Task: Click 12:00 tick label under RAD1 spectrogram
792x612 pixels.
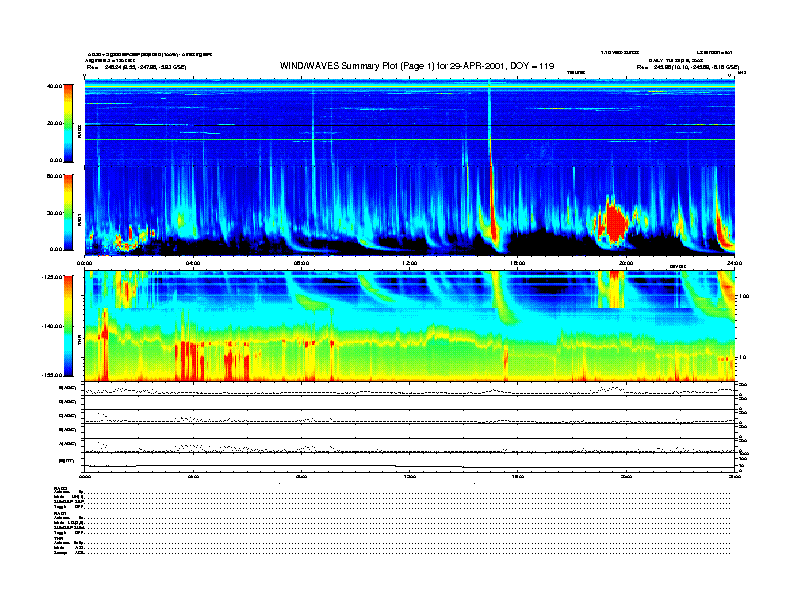Action: coord(410,263)
